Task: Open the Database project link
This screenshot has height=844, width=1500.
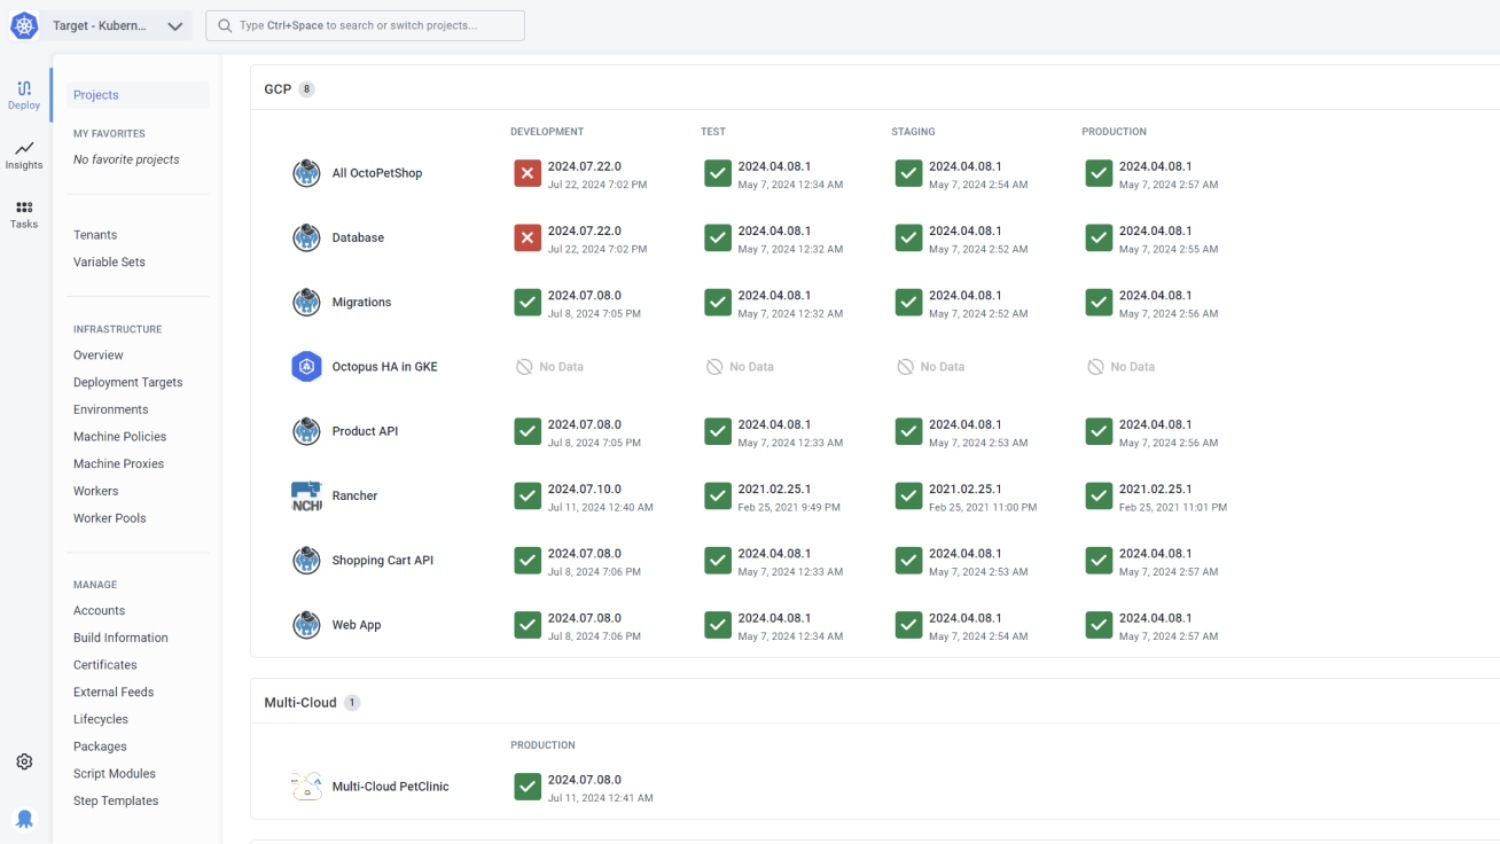Action: pyautogui.click(x=358, y=238)
